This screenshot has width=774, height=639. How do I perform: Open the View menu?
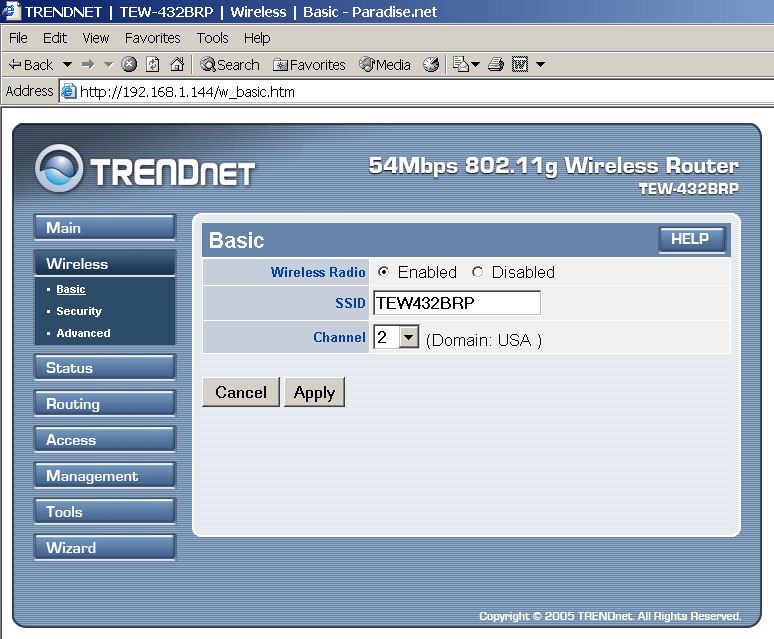(96, 38)
